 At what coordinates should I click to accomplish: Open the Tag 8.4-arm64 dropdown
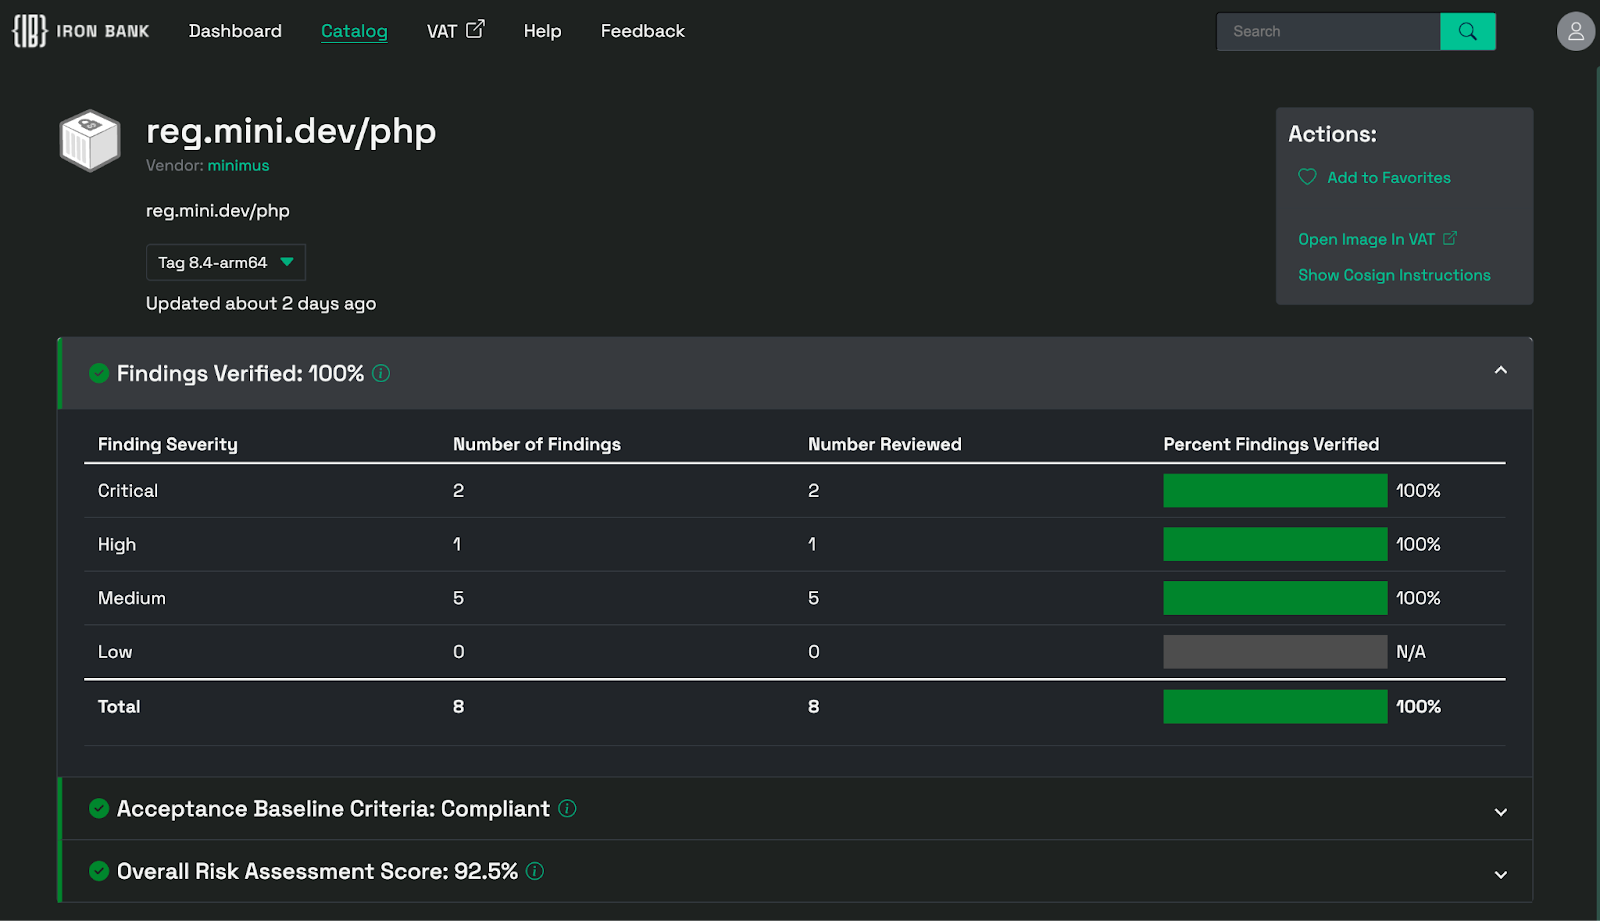(x=226, y=262)
